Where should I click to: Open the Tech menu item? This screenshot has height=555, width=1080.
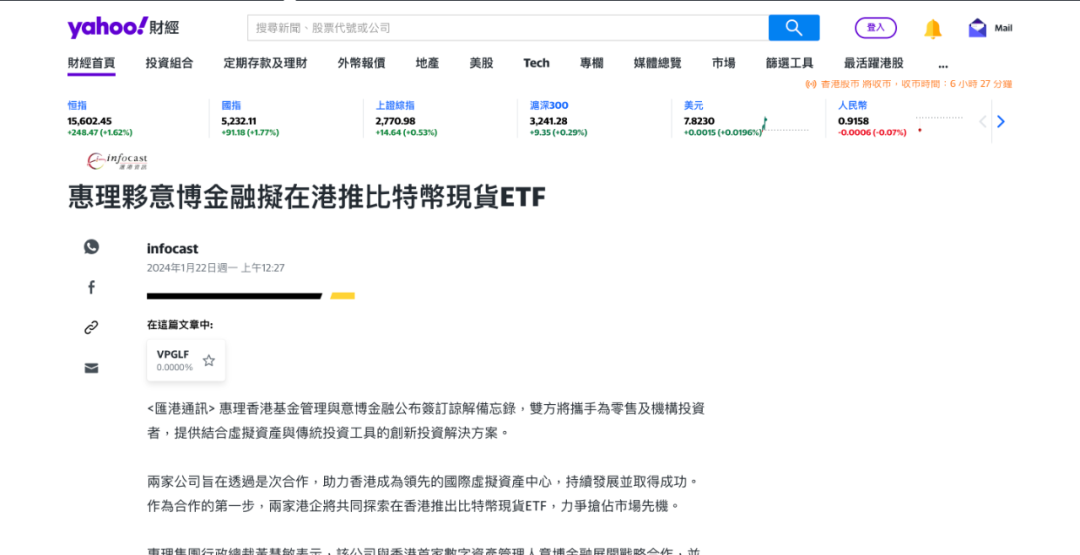click(537, 63)
